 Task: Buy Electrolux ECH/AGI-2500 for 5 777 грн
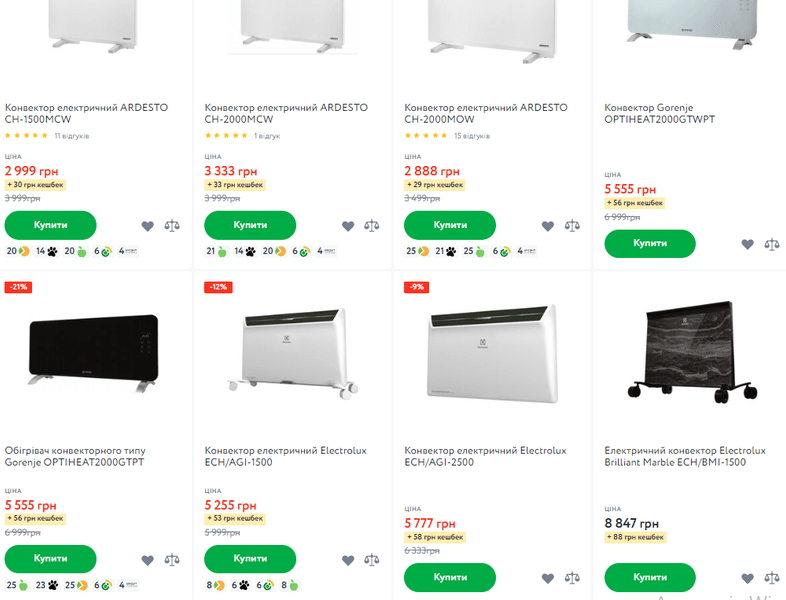[x=450, y=577]
